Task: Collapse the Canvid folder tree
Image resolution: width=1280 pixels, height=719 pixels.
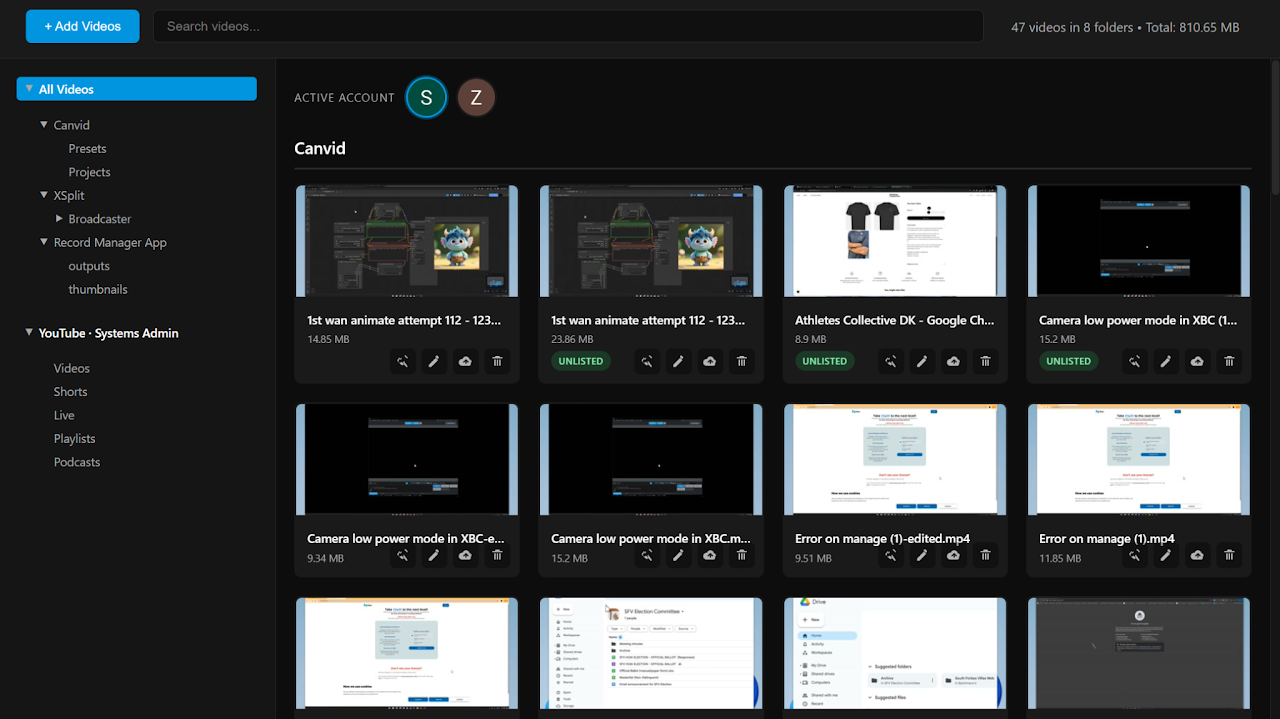Action: tap(44, 124)
